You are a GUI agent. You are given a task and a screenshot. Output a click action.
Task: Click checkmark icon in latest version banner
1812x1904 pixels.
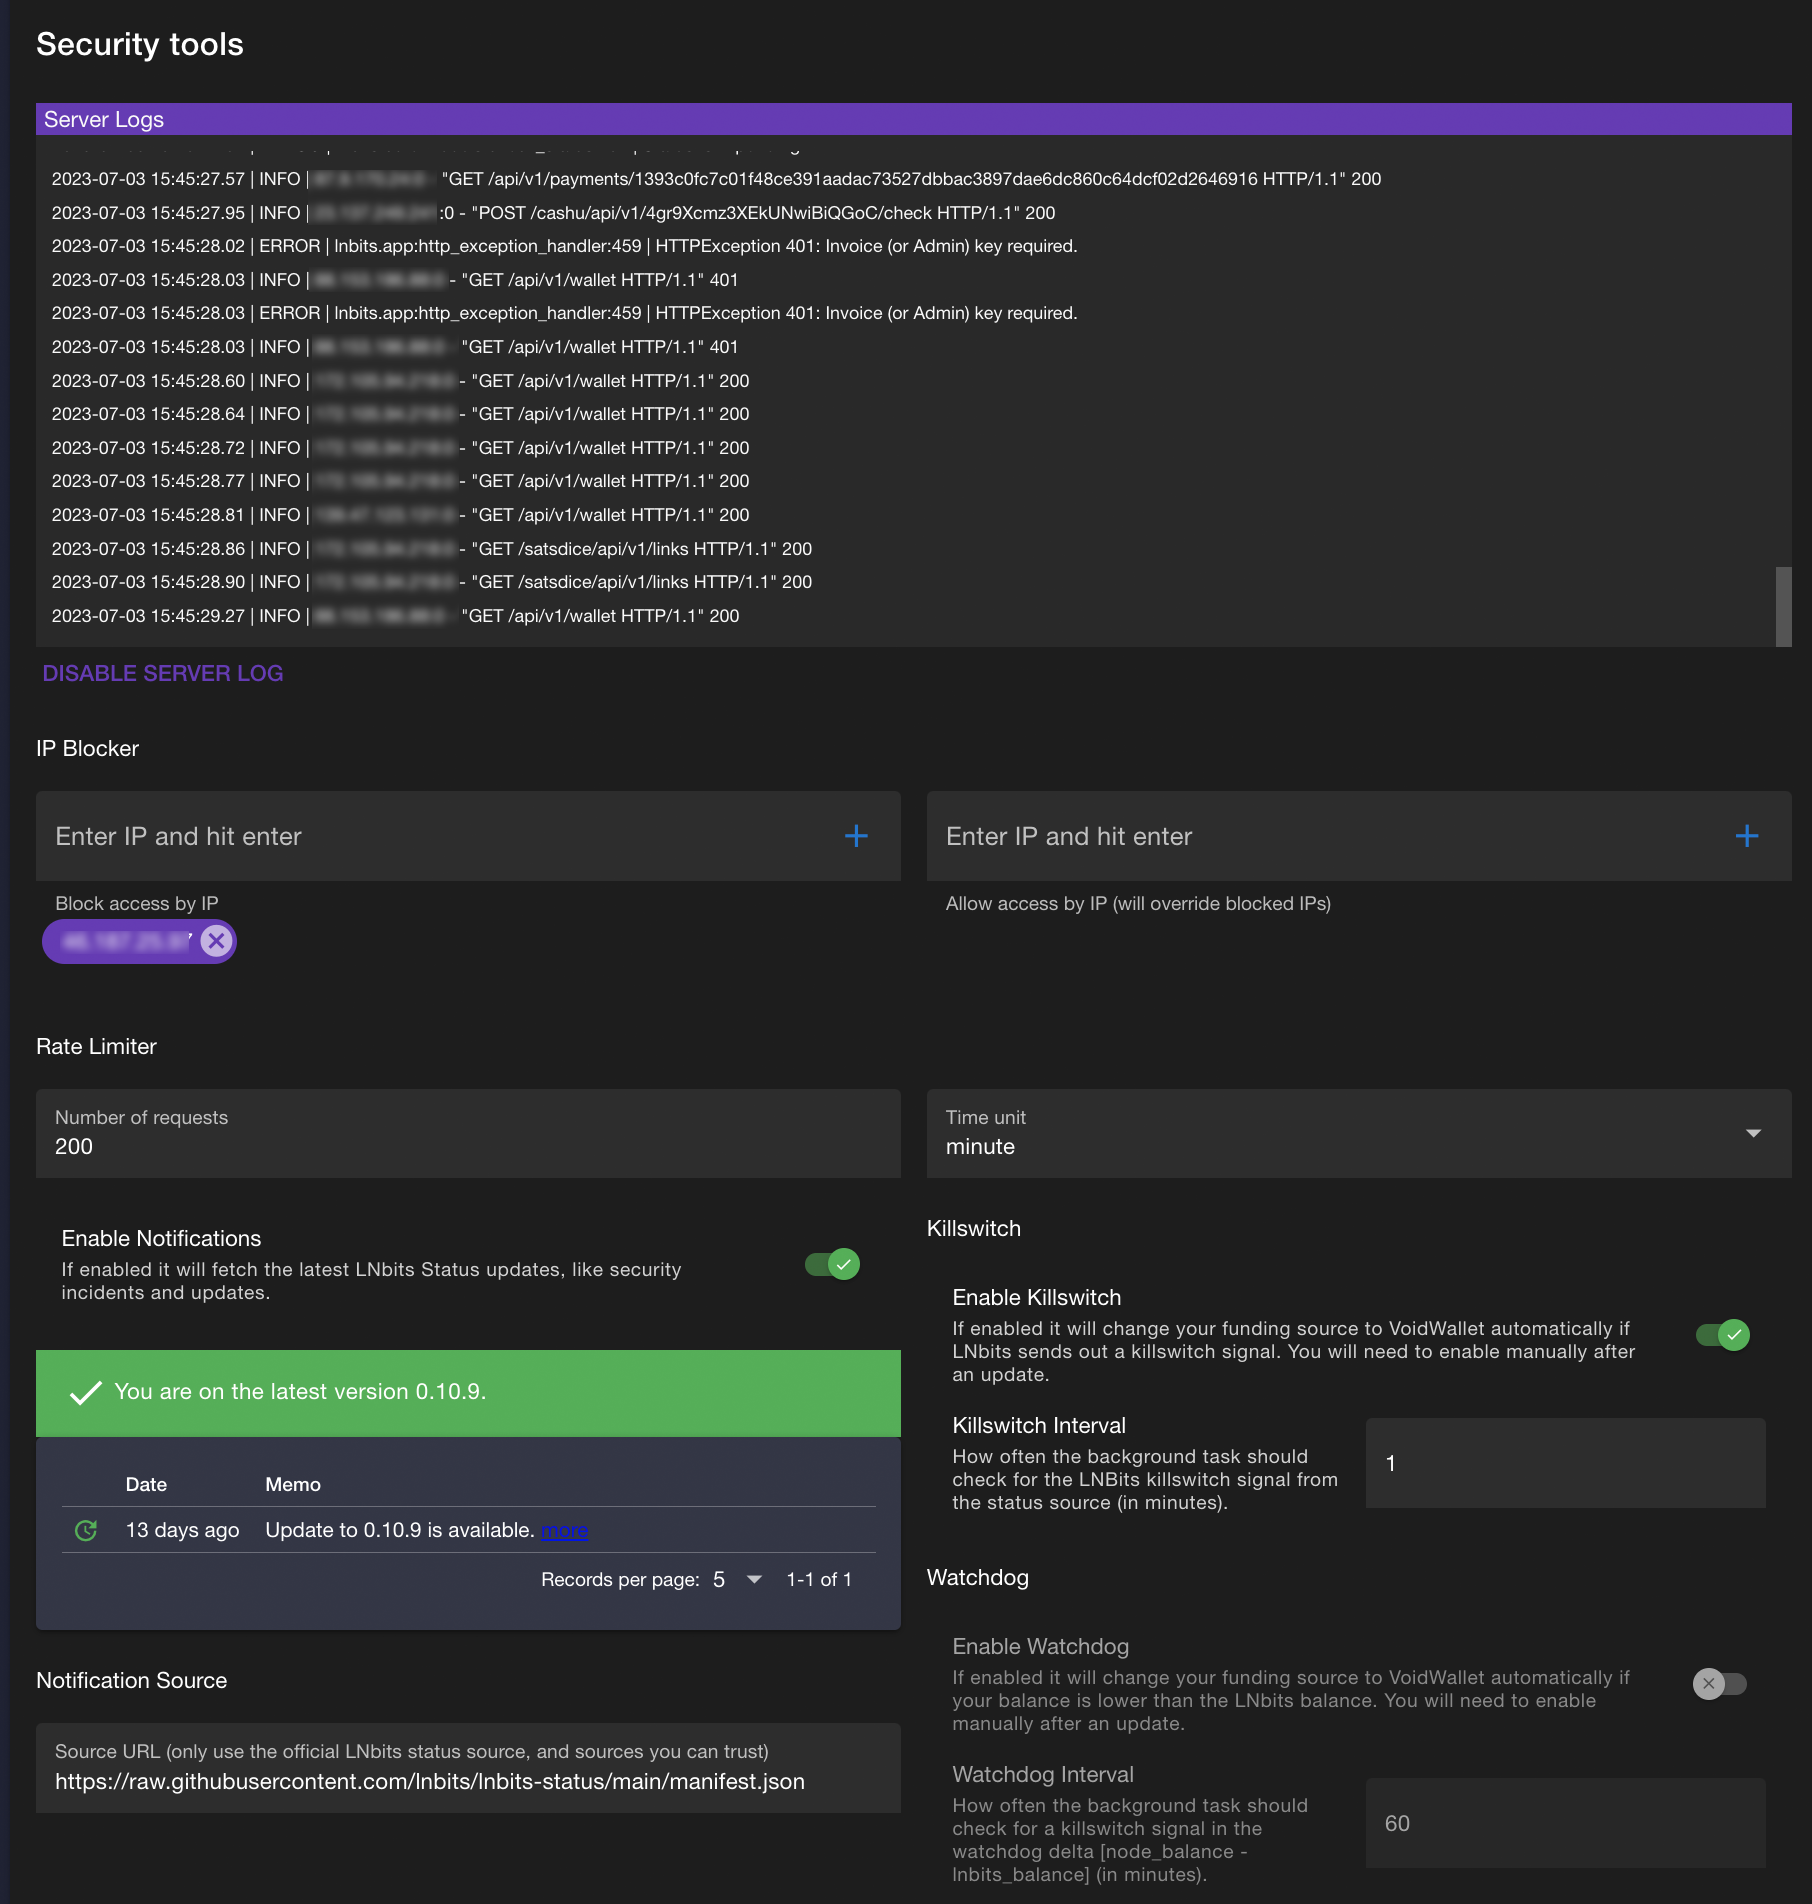tap(86, 1392)
